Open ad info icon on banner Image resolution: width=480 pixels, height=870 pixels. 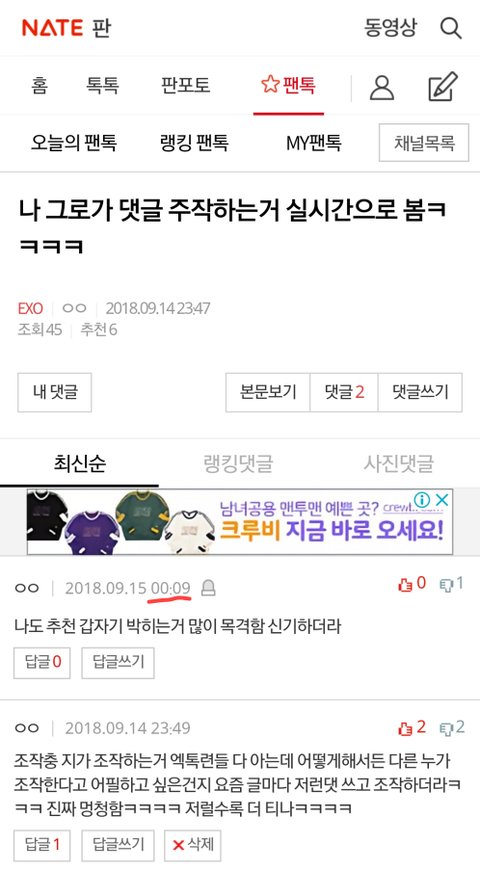coord(422,500)
